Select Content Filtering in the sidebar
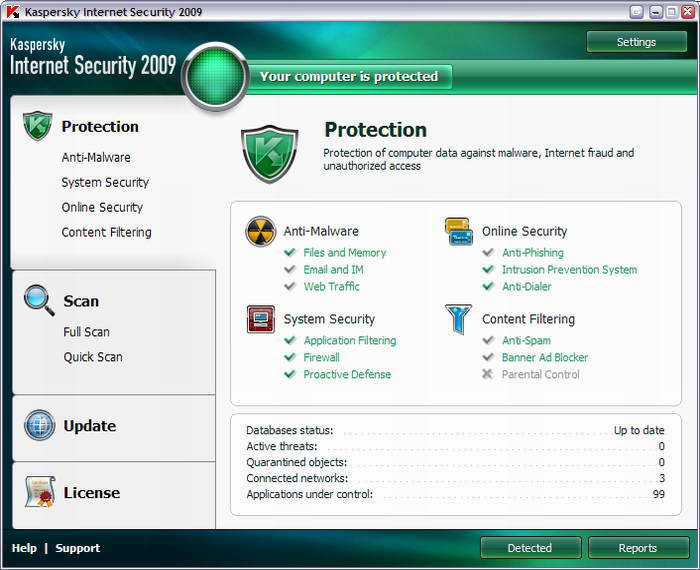The width and height of the screenshot is (700, 570). coord(107,233)
